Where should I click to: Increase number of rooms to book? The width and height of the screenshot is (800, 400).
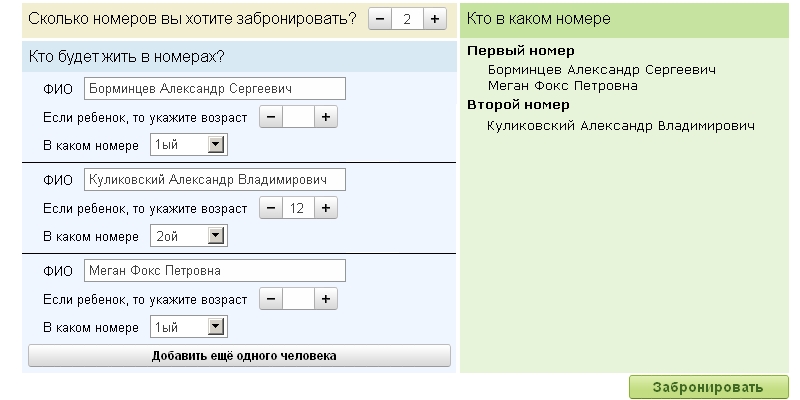(x=435, y=19)
